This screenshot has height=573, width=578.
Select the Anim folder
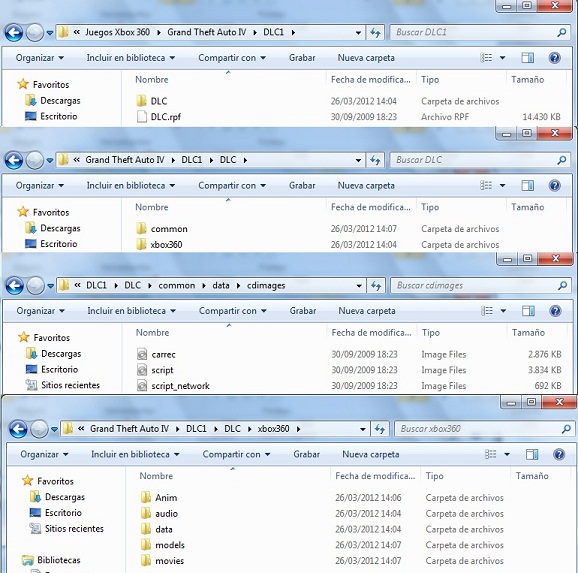coord(166,498)
